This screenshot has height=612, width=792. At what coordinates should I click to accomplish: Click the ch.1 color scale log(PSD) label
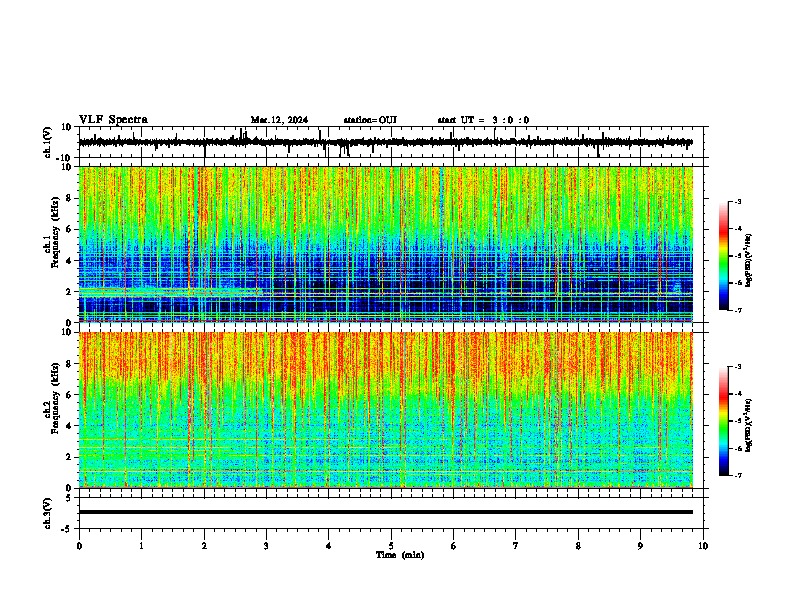748,260
